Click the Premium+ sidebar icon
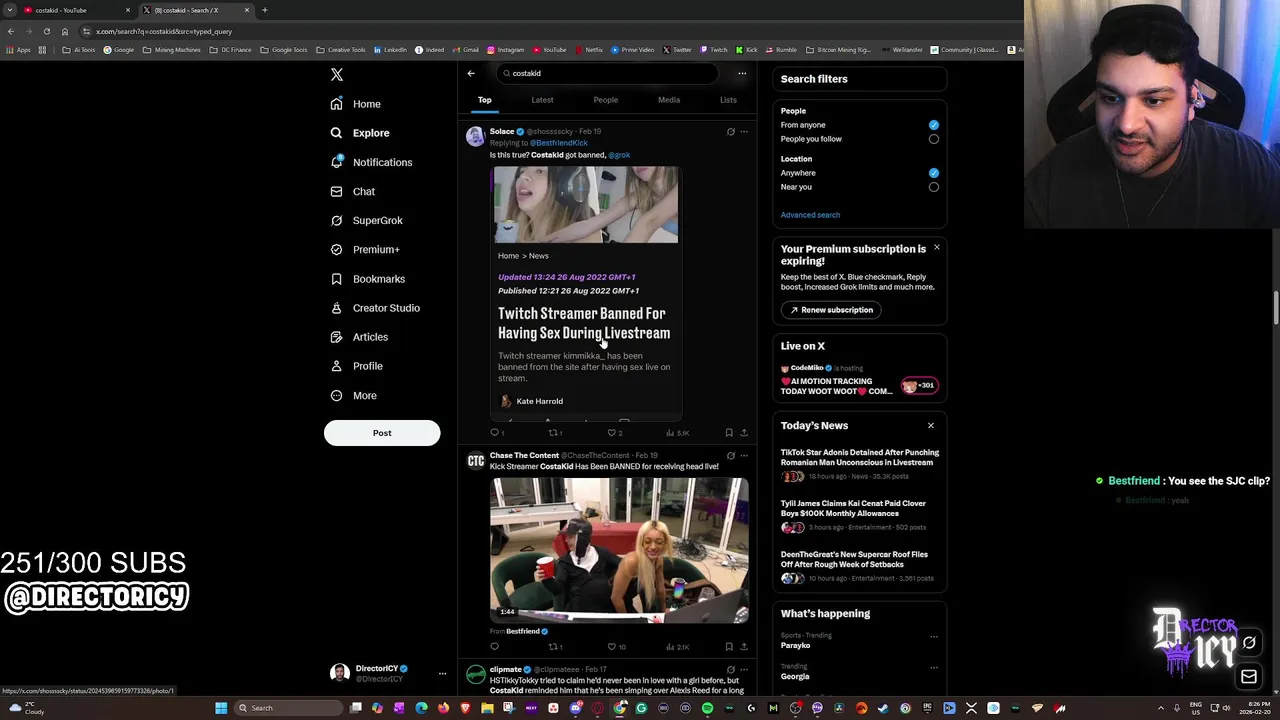This screenshot has width=1280, height=720. pyautogui.click(x=337, y=249)
